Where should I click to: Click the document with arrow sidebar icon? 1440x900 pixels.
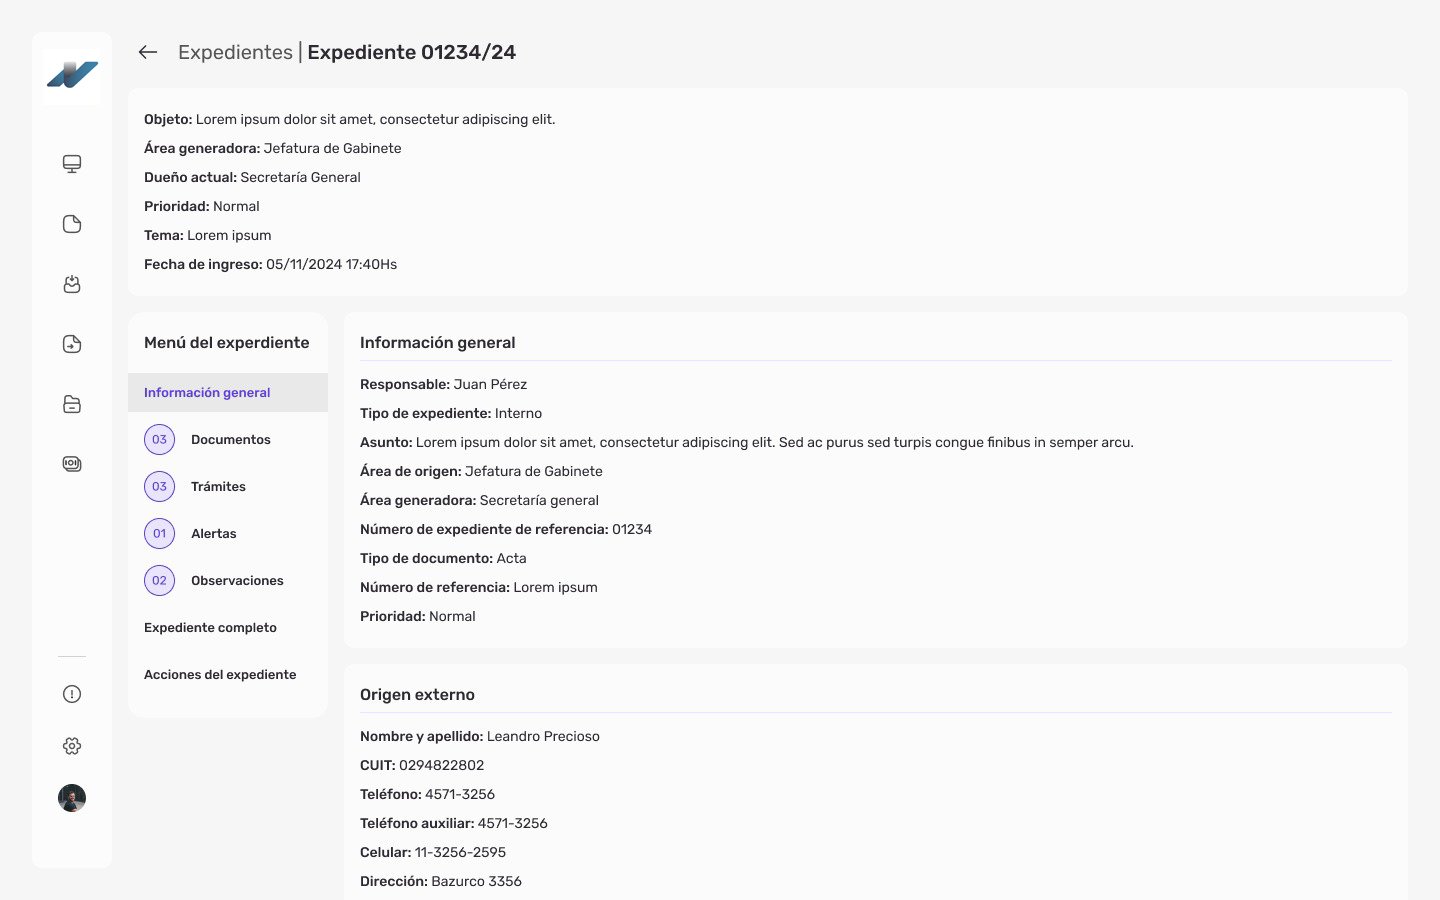72,344
